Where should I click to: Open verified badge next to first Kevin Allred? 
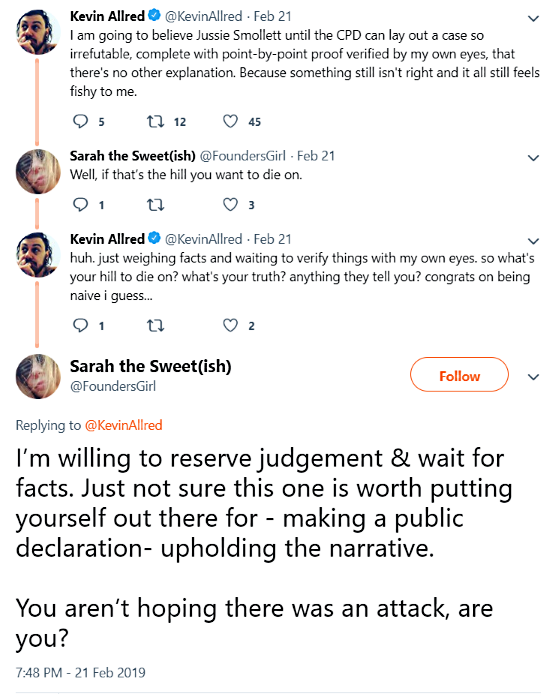click(x=154, y=15)
